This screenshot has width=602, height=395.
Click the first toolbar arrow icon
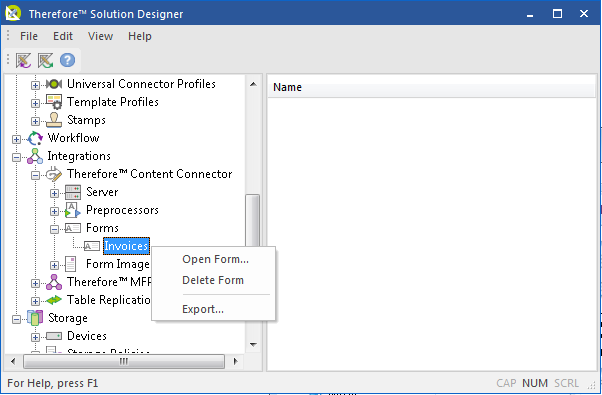(23, 61)
